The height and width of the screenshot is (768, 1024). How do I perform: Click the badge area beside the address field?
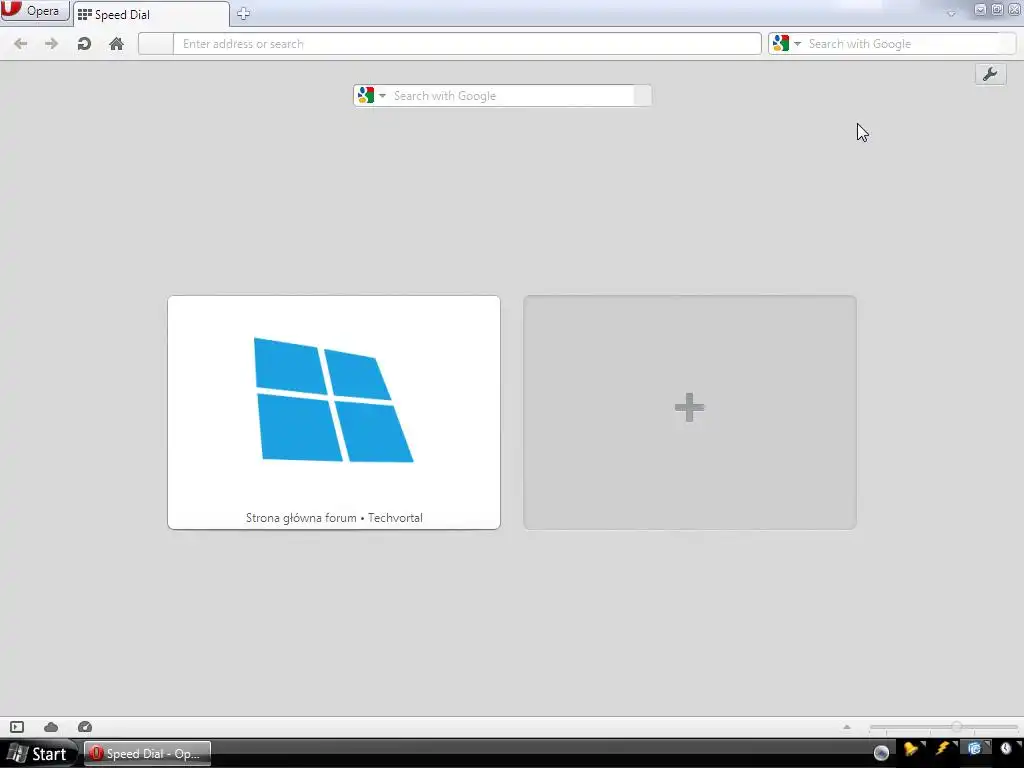coord(155,44)
